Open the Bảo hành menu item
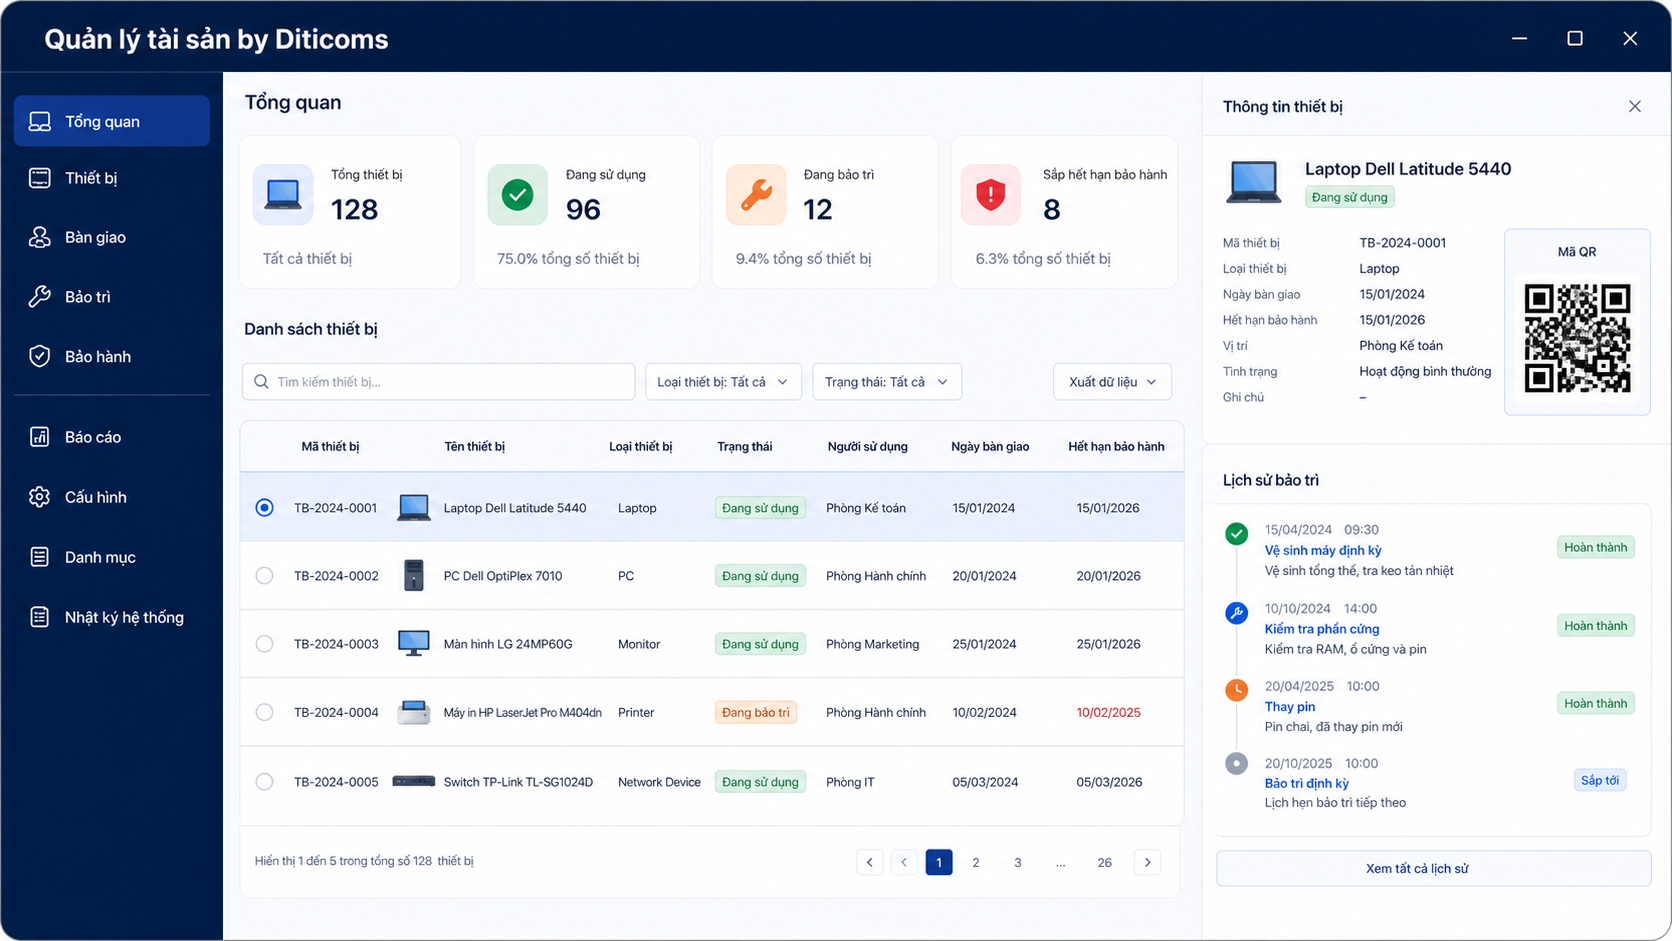The image size is (1672, 941). pyautogui.click(x=112, y=357)
